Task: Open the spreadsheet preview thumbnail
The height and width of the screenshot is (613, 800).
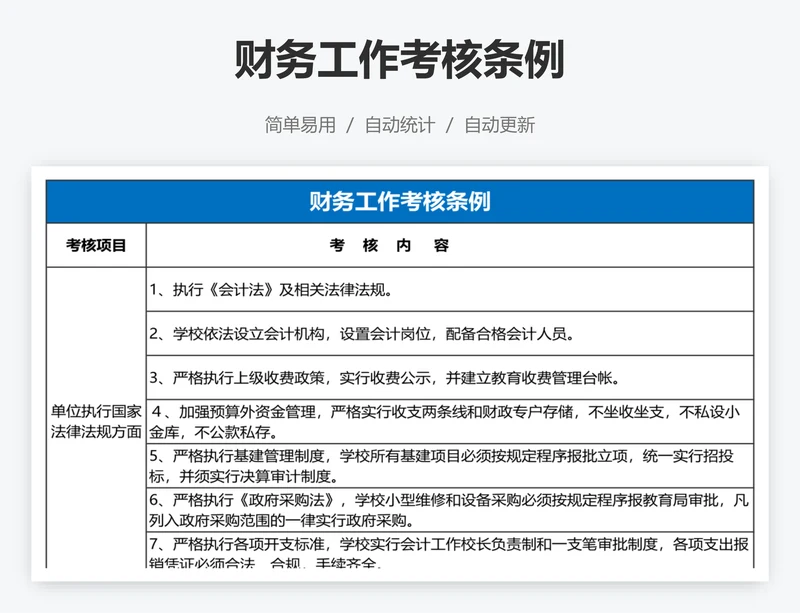Action: (x=400, y=374)
